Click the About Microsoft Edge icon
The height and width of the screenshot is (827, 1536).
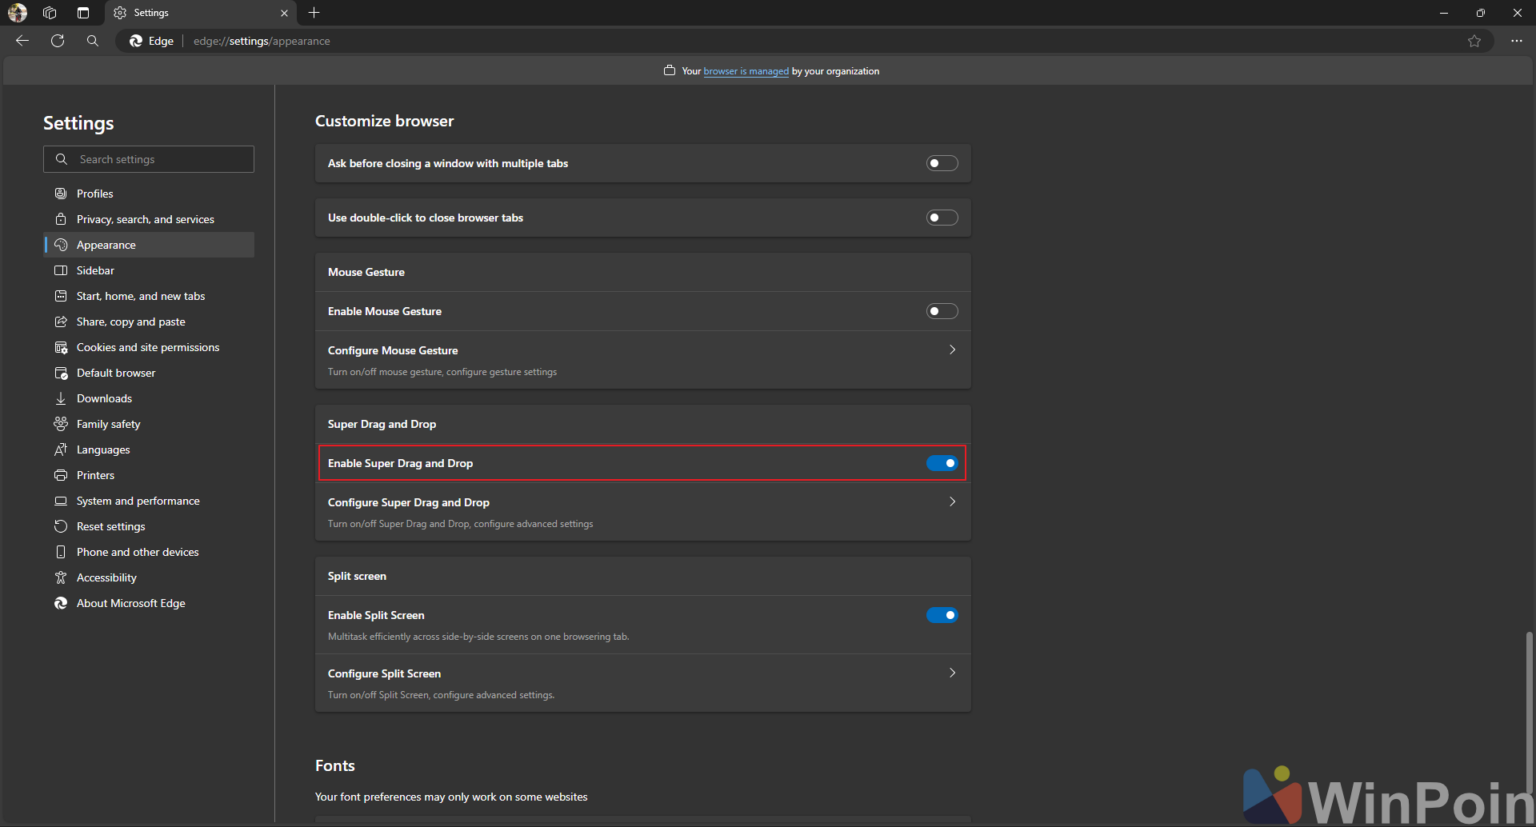pyautogui.click(x=61, y=603)
